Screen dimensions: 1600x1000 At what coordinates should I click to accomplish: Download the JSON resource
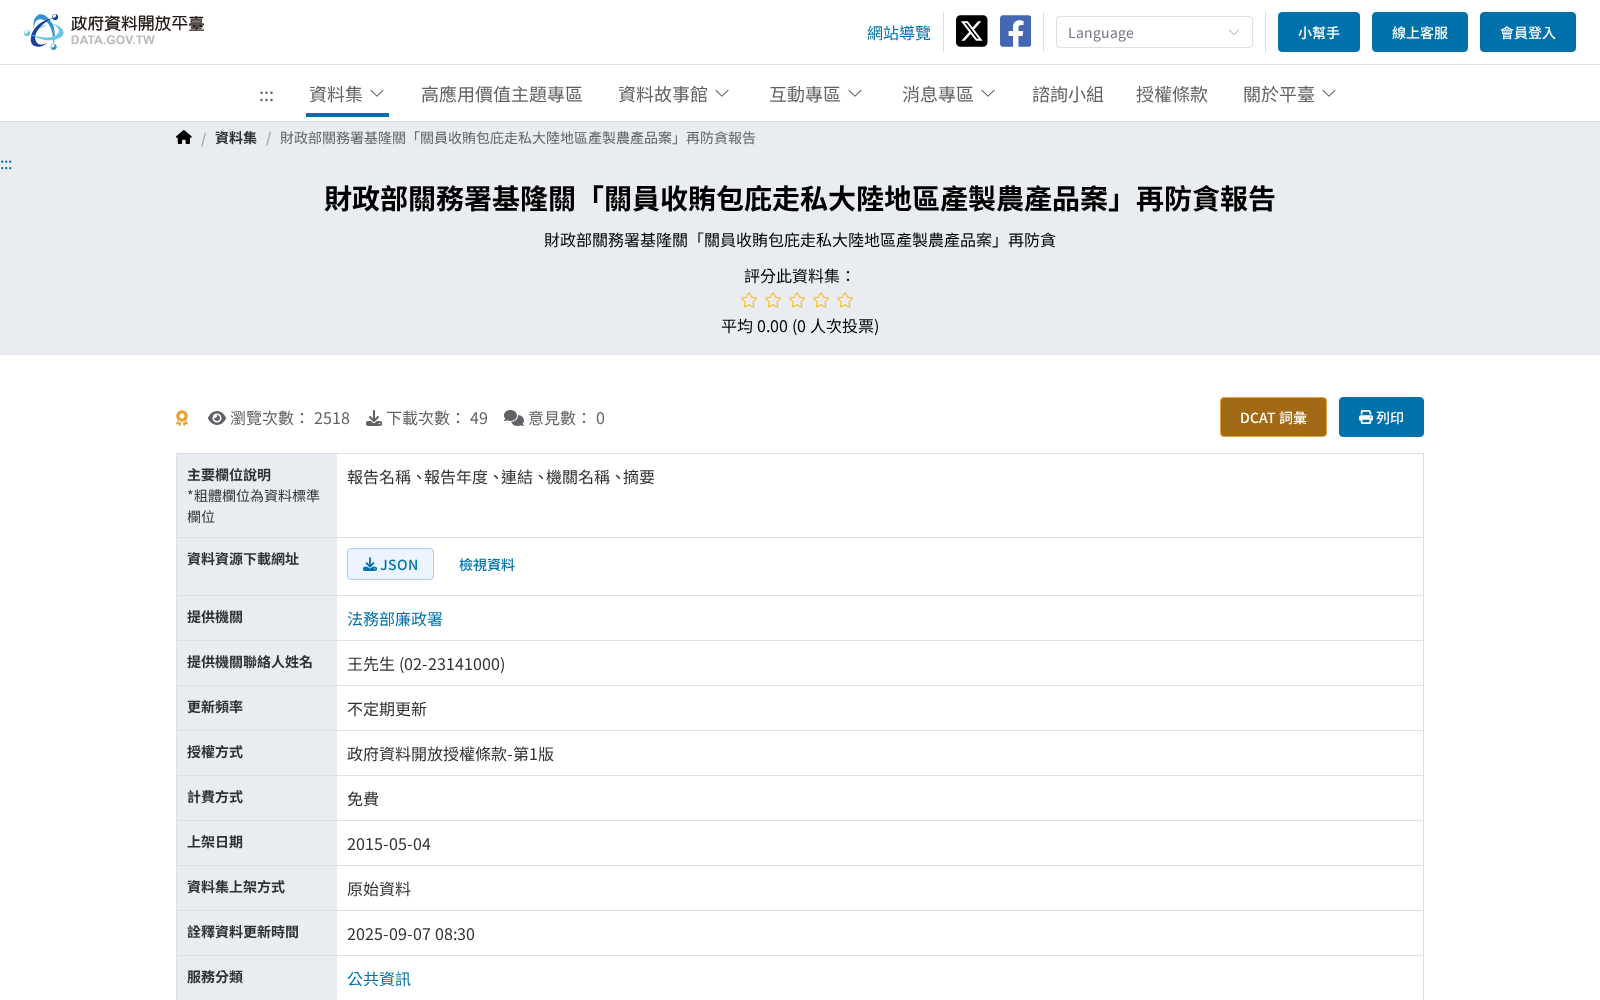pos(390,564)
